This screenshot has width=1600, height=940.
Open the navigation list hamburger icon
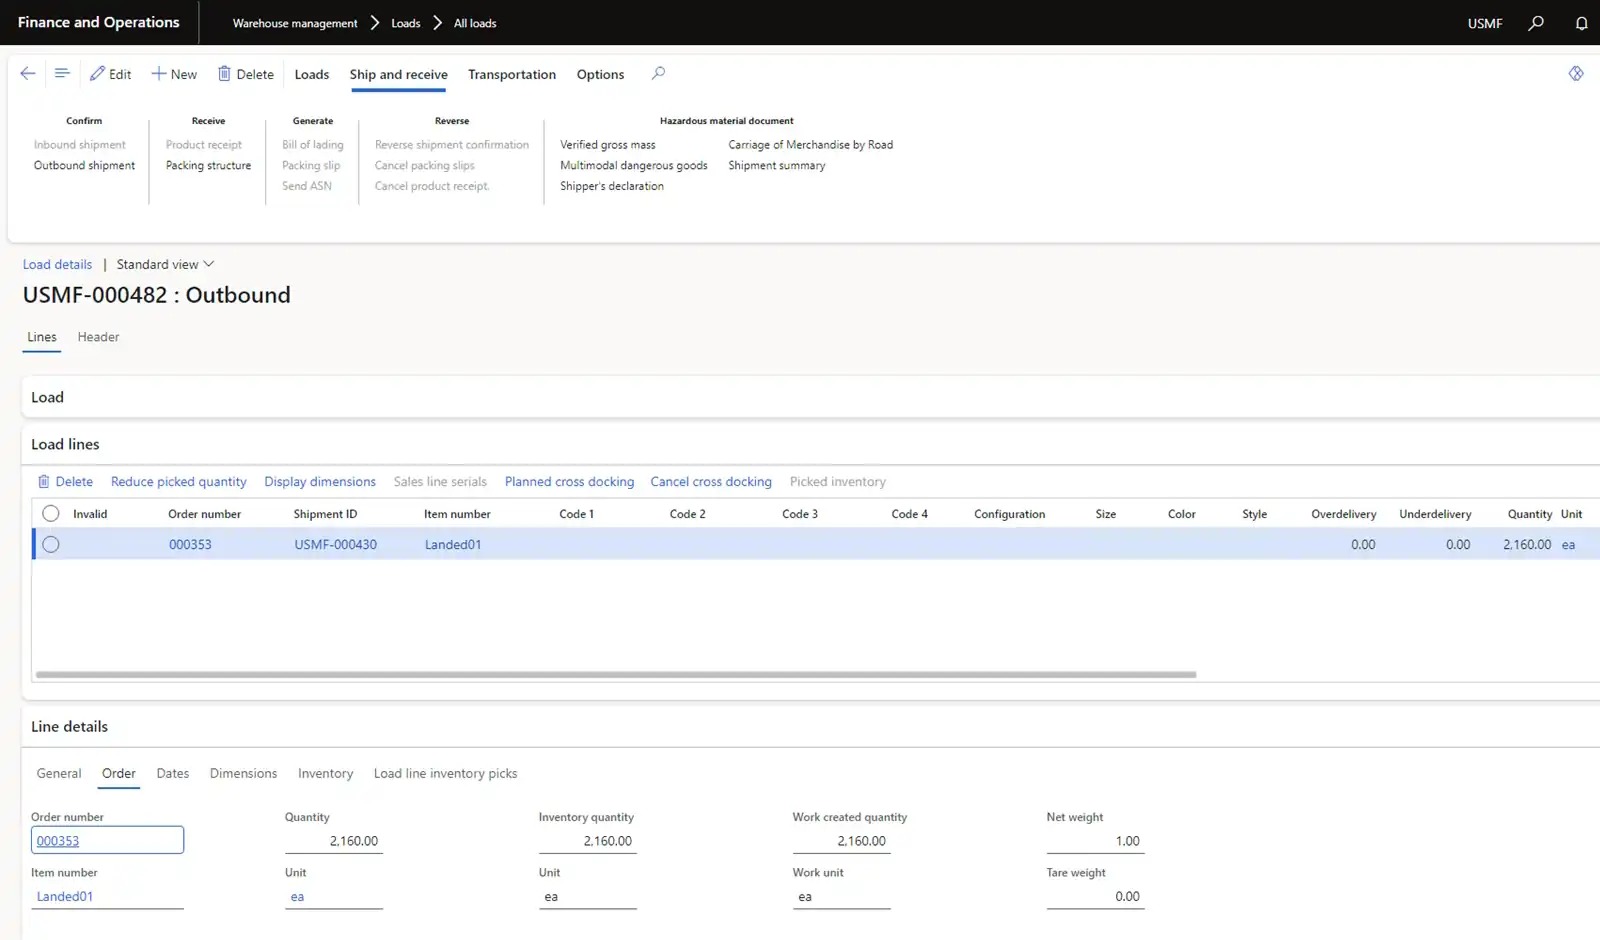tap(62, 73)
